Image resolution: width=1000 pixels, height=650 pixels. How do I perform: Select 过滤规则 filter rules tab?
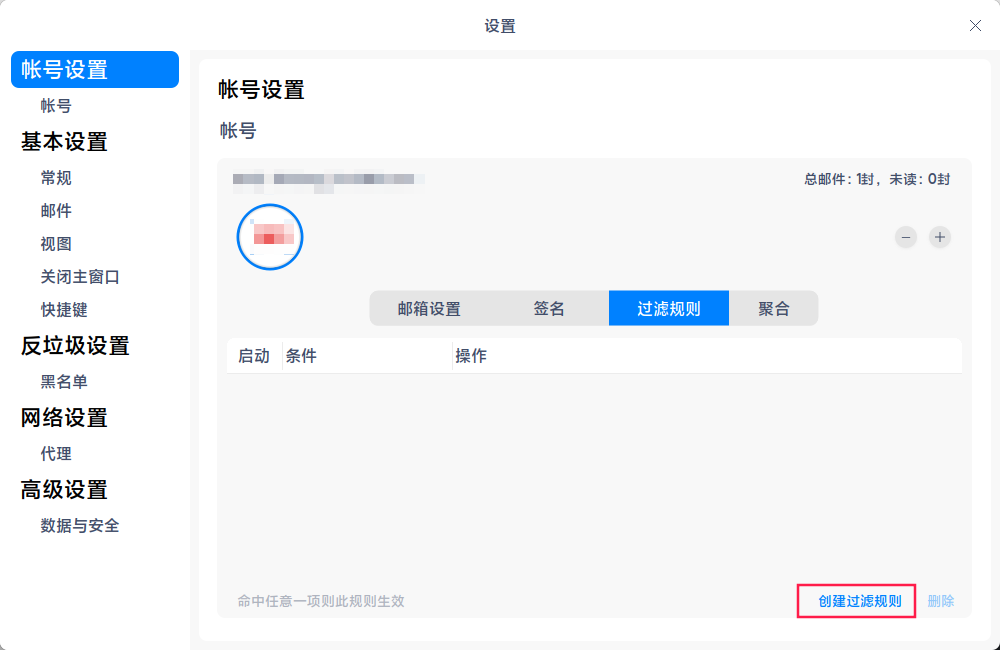click(x=668, y=308)
